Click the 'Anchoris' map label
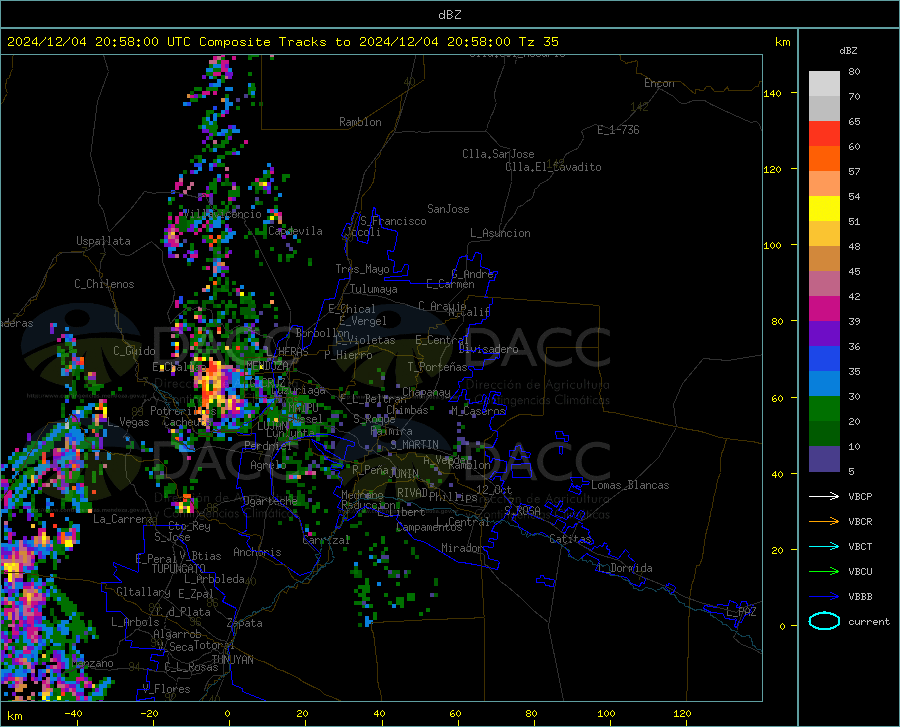The width and height of the screenshot is (900, 727). 257,552
